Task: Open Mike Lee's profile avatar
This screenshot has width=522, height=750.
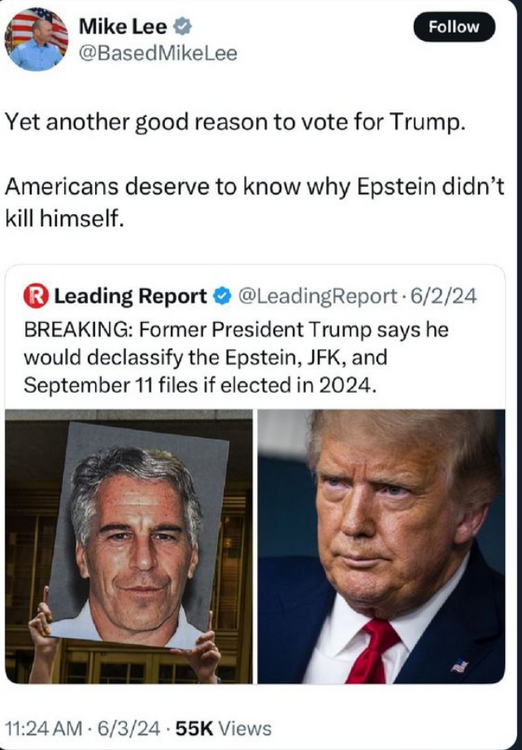Action: [36, 39]
